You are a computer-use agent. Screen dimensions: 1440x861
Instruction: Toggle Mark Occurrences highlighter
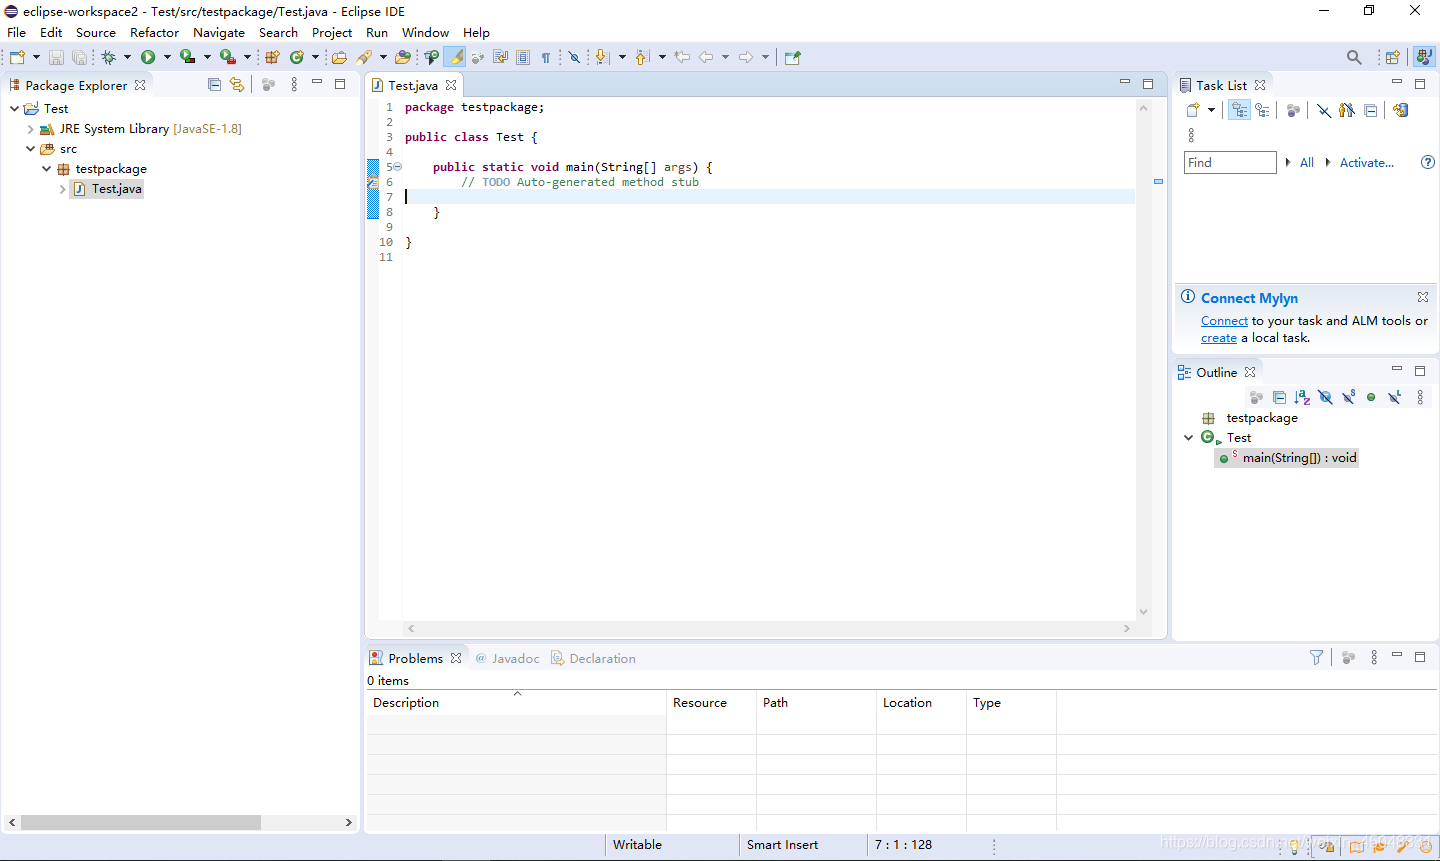[x=455, y=57]
